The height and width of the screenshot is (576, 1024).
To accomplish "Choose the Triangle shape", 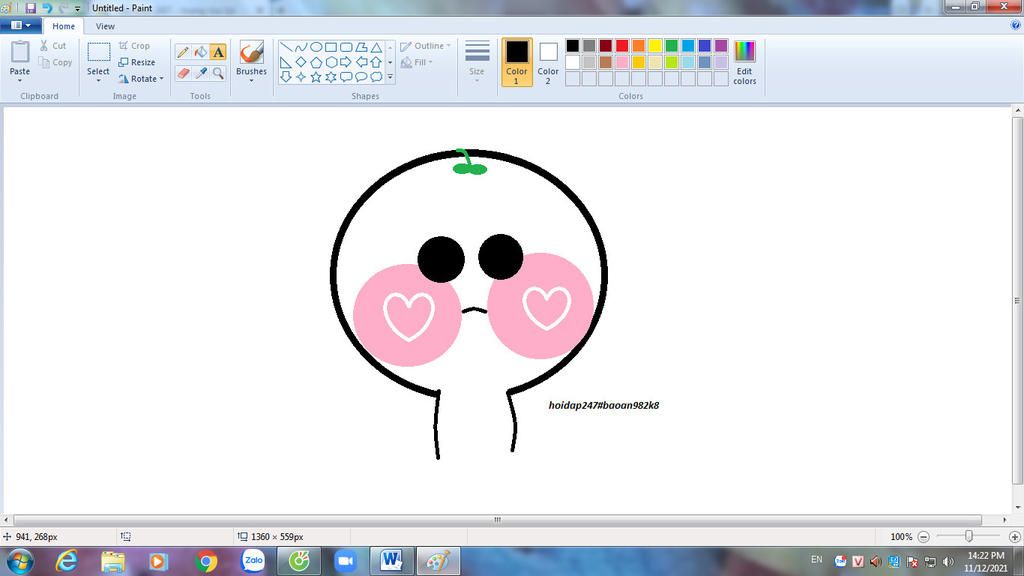I will pos(376,47).
